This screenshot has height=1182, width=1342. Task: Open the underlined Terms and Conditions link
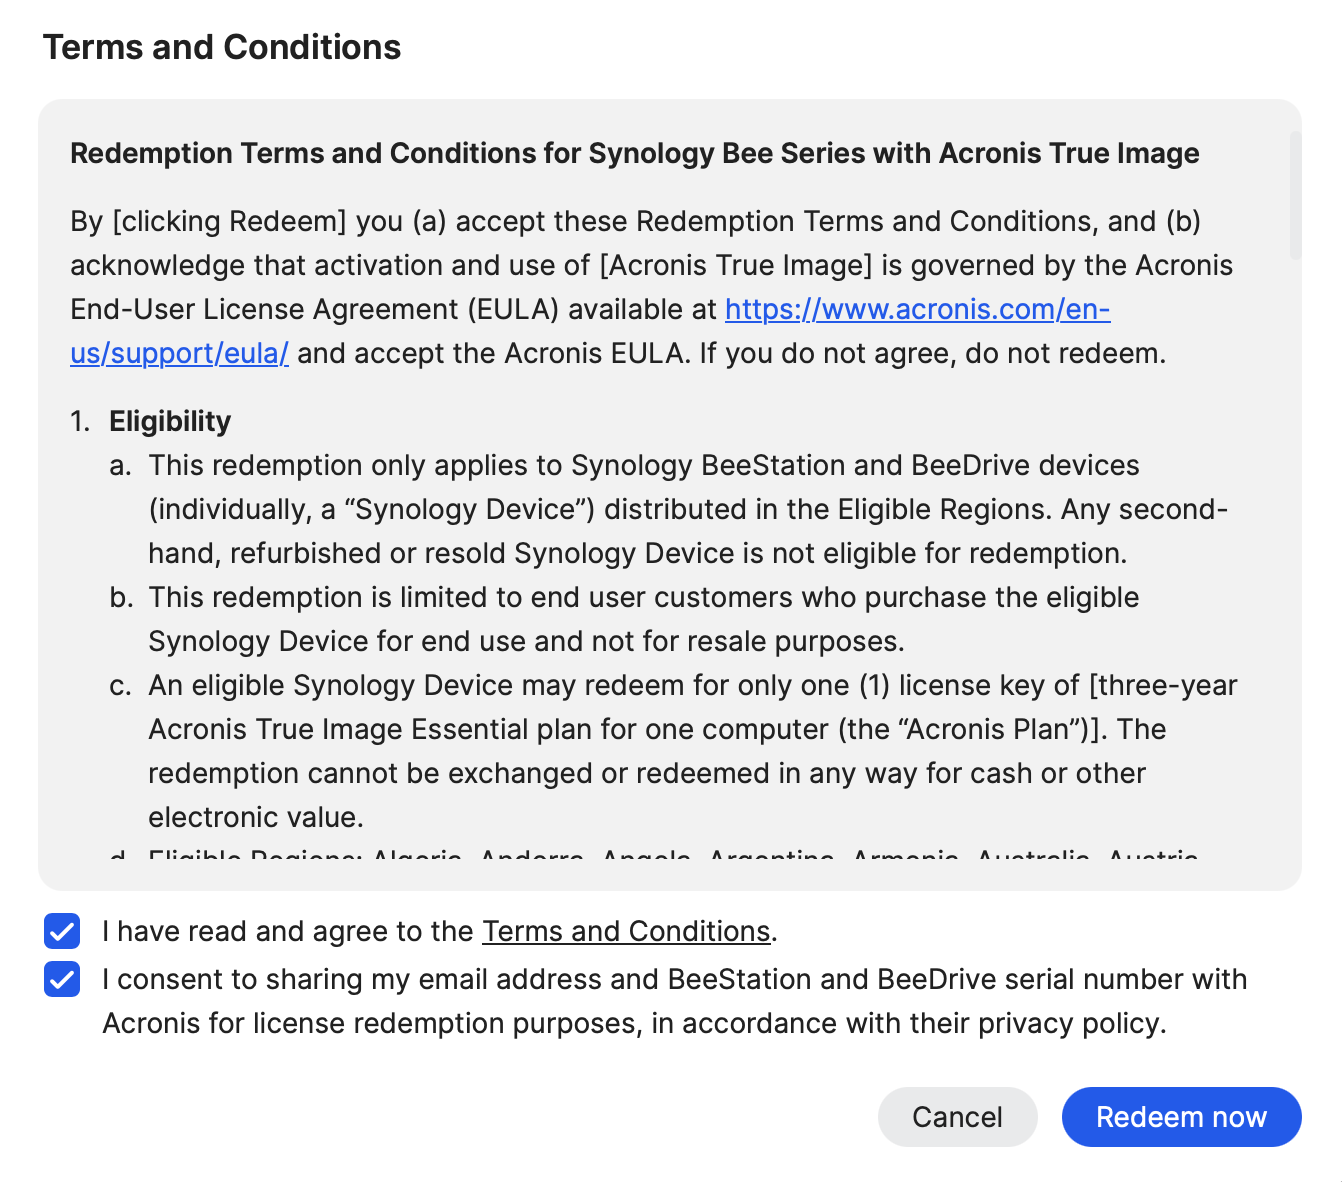626,931
